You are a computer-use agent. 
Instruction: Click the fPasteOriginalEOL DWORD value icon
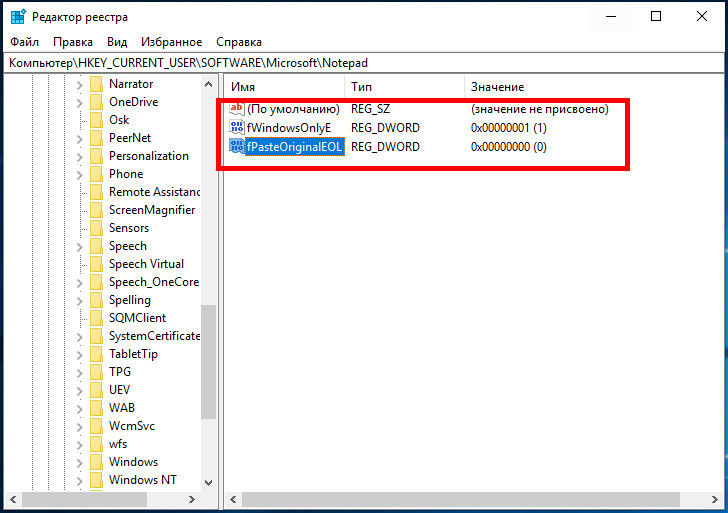point(237,146)
